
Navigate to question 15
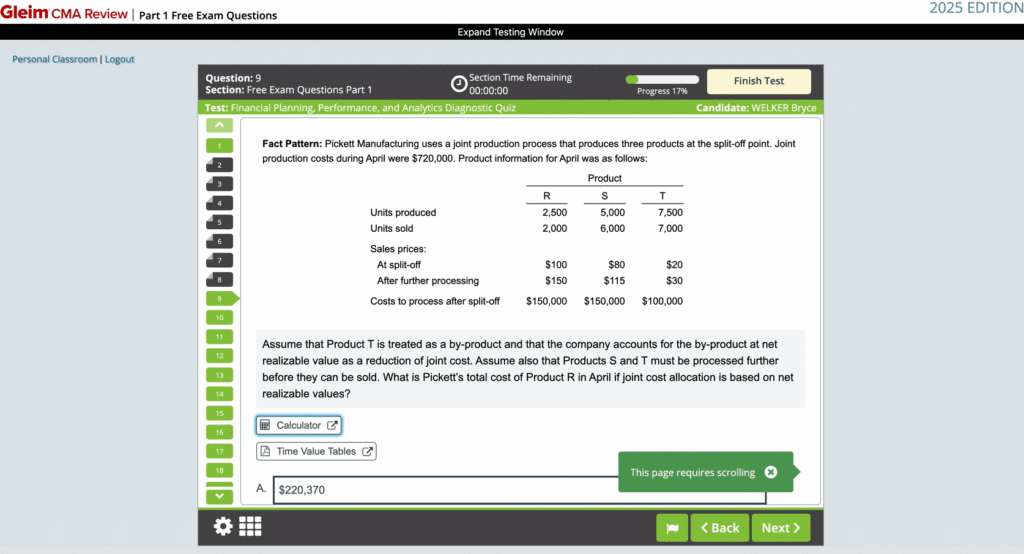click(219, 413)
